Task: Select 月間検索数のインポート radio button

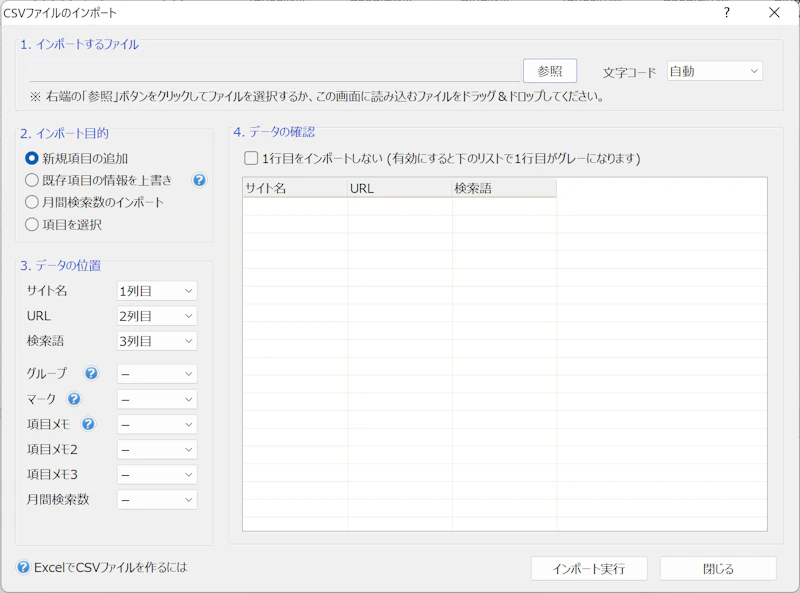Action: 32,202
